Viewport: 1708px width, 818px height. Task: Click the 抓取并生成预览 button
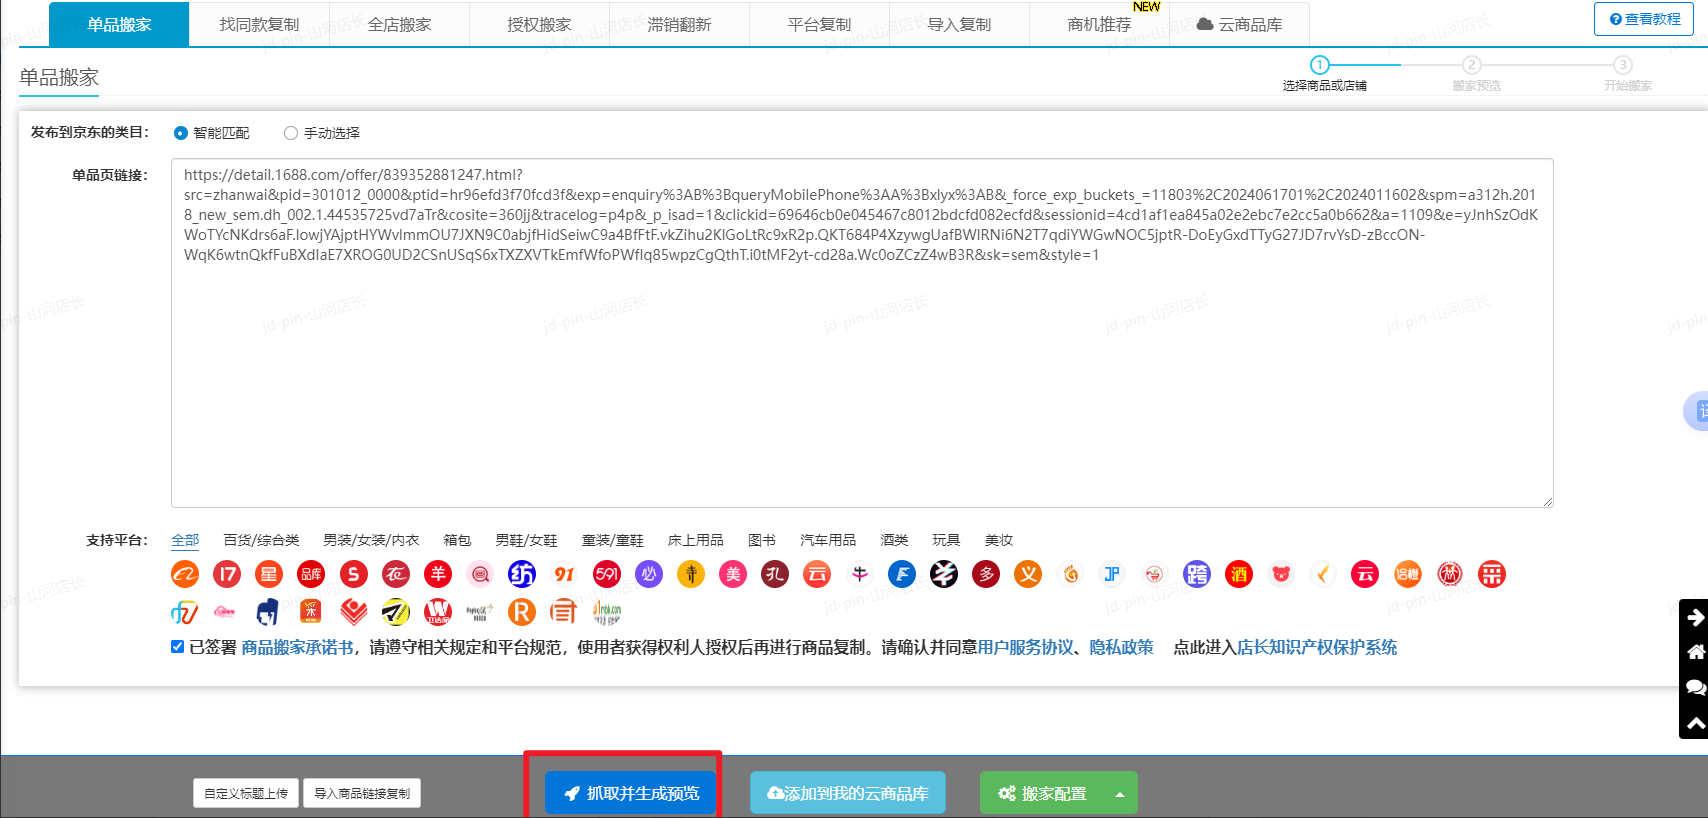[631, 793]
